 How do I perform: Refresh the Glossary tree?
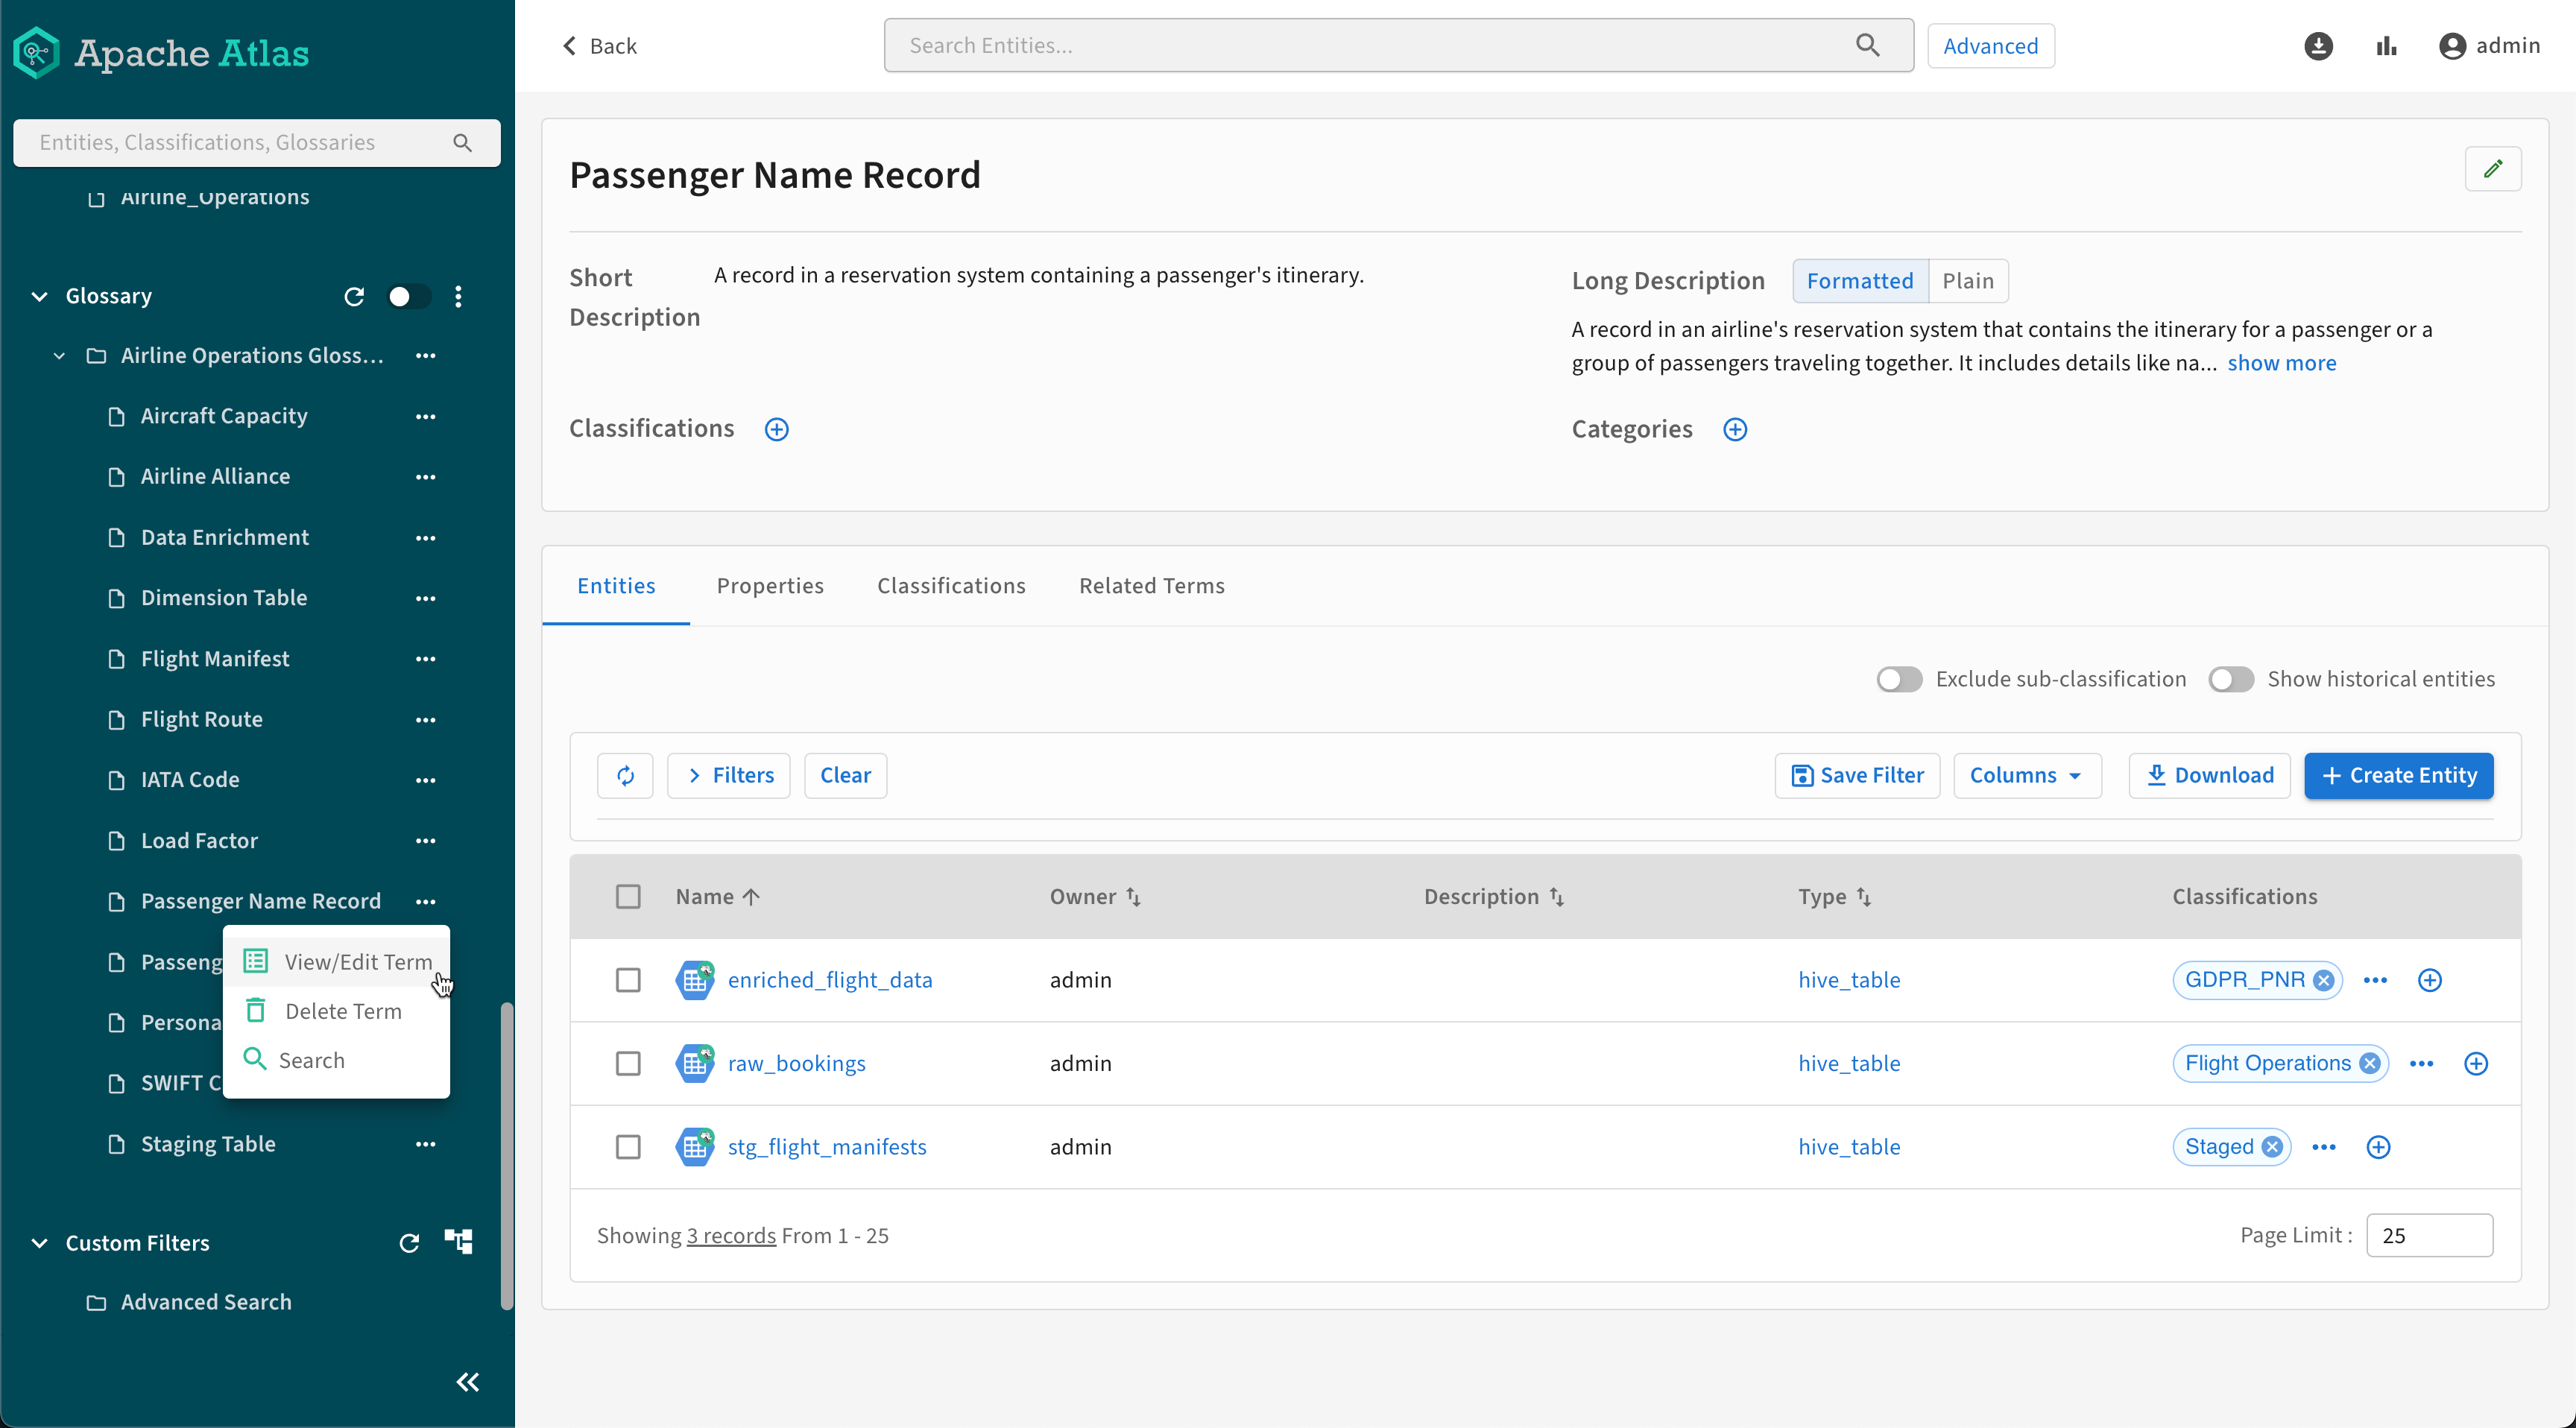coord(354,296)
